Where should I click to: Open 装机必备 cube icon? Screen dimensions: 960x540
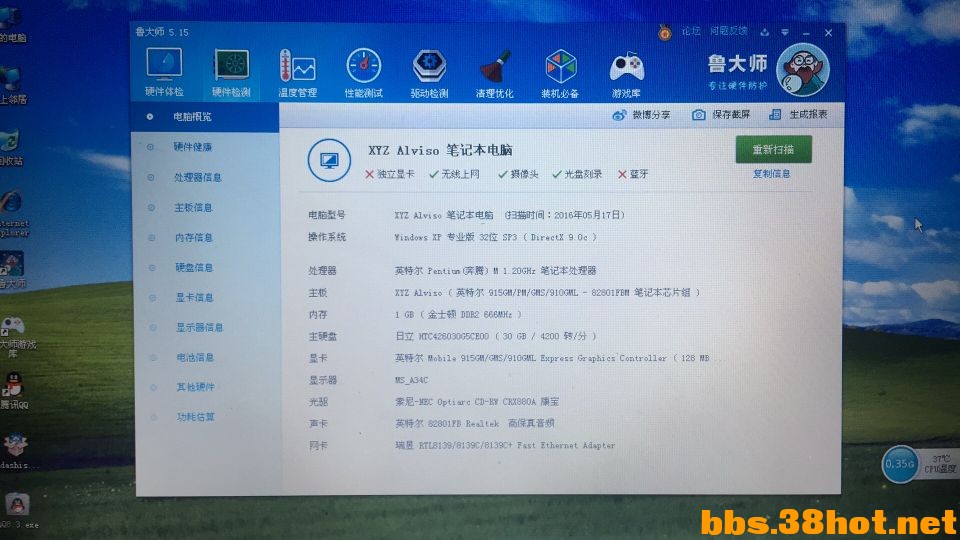pyautogui.click(x=560, y=67)
